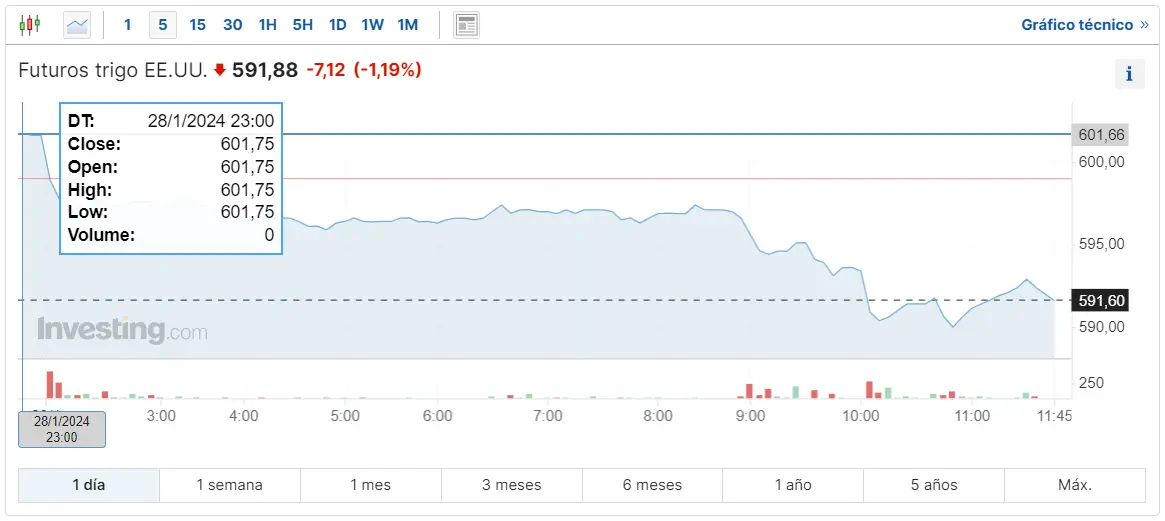Switch to candlestick chart type
The height and width of the screenshot is (521, 1165).
[30, 25]
